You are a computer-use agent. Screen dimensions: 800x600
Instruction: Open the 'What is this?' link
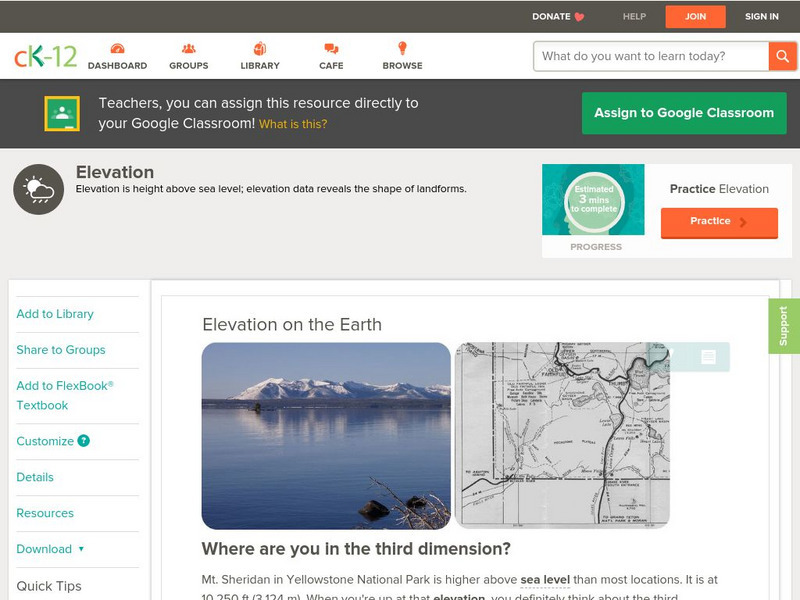293,124
